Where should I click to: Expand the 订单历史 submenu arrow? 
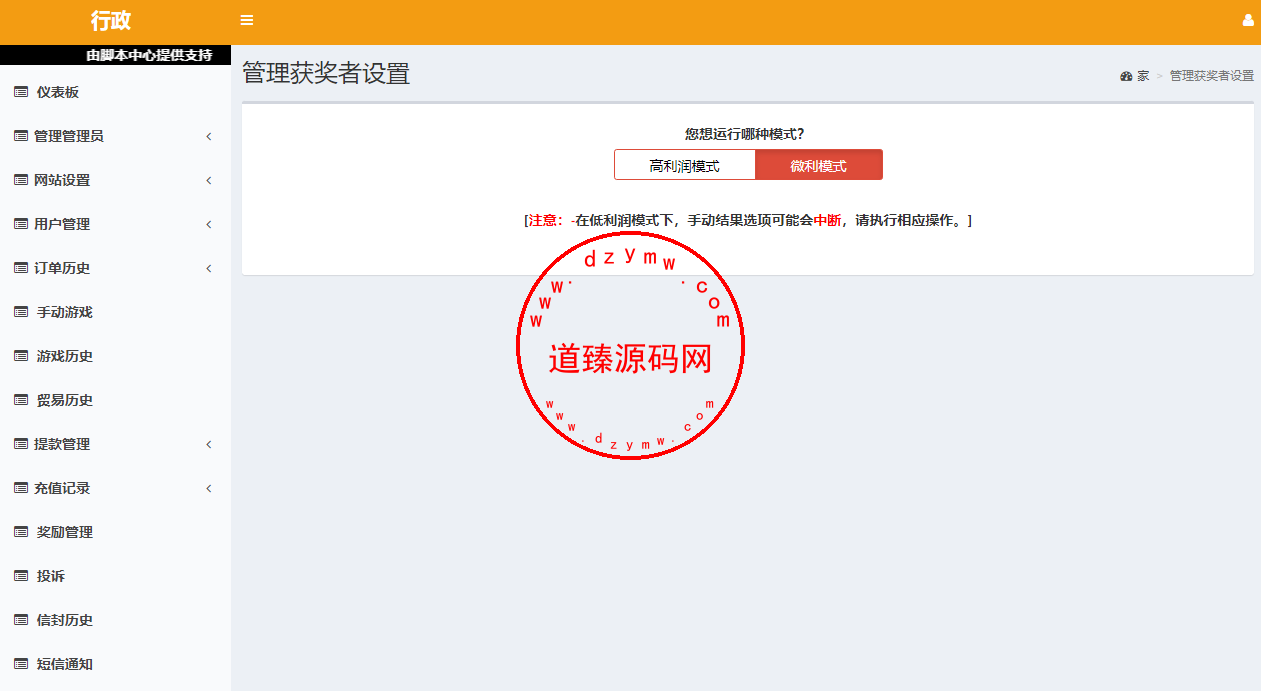tap(209, 268)
